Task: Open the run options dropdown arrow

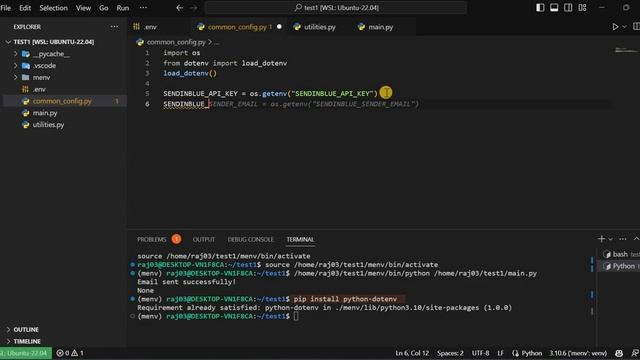Action: (x=624, y=27)
